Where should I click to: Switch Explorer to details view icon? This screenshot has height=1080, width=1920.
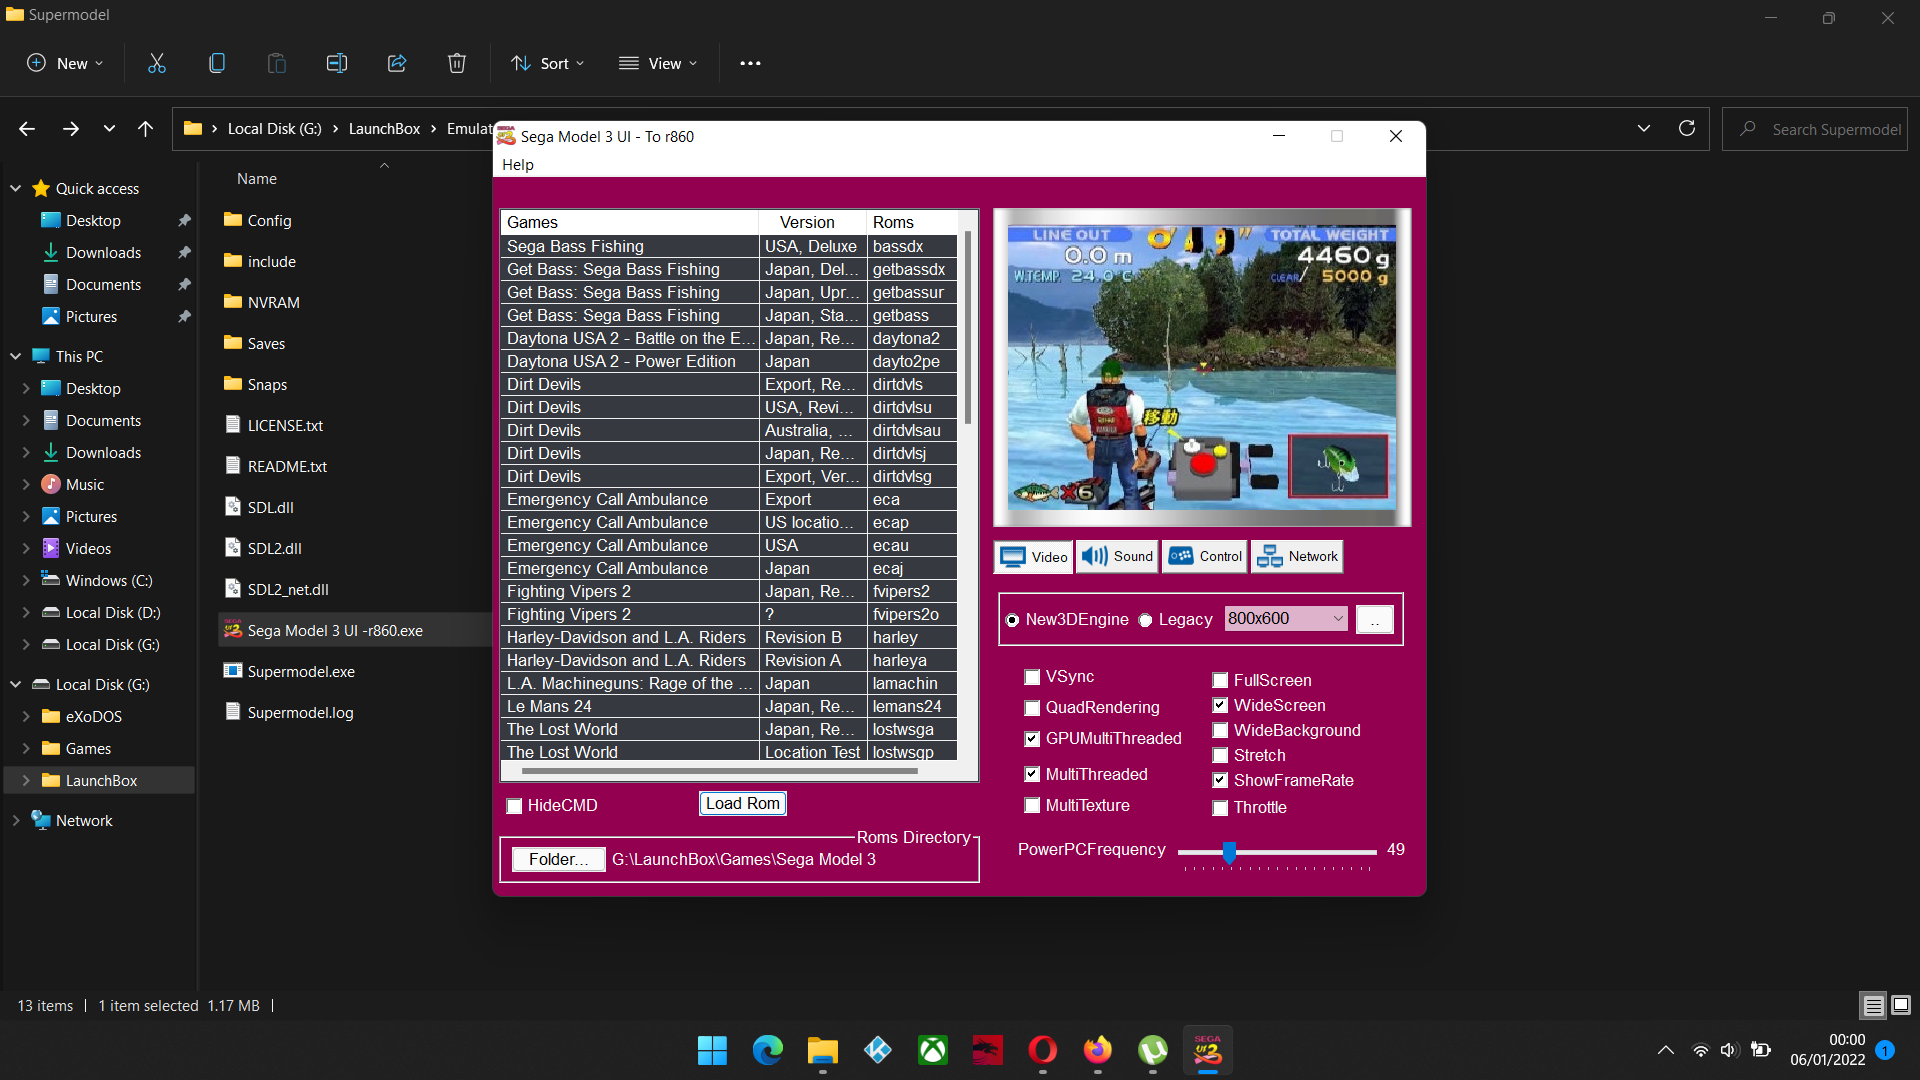tap(1873, 1006)
